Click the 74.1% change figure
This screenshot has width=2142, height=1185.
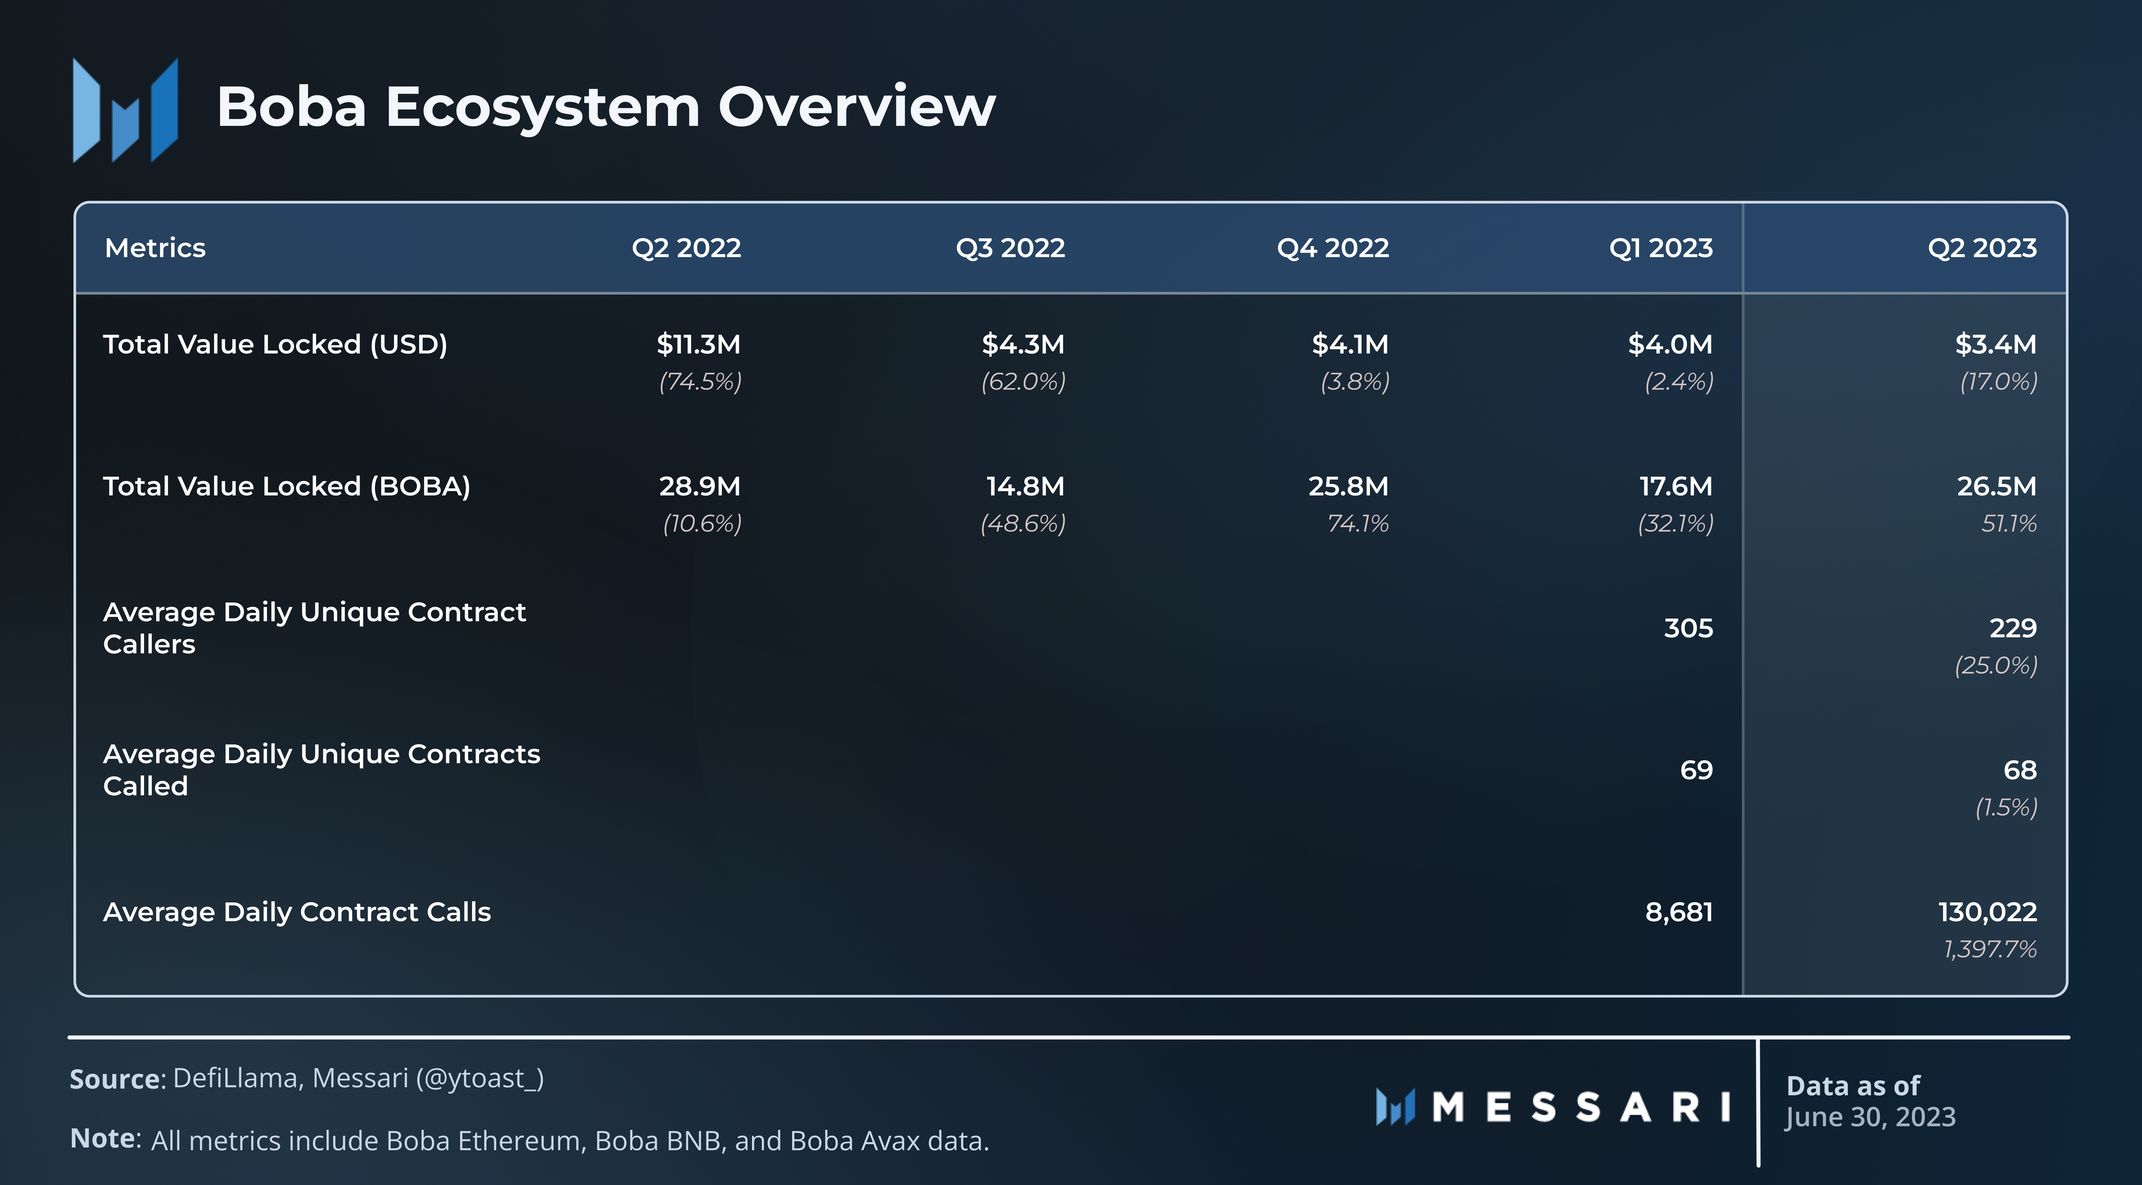tap(1358, 524)
